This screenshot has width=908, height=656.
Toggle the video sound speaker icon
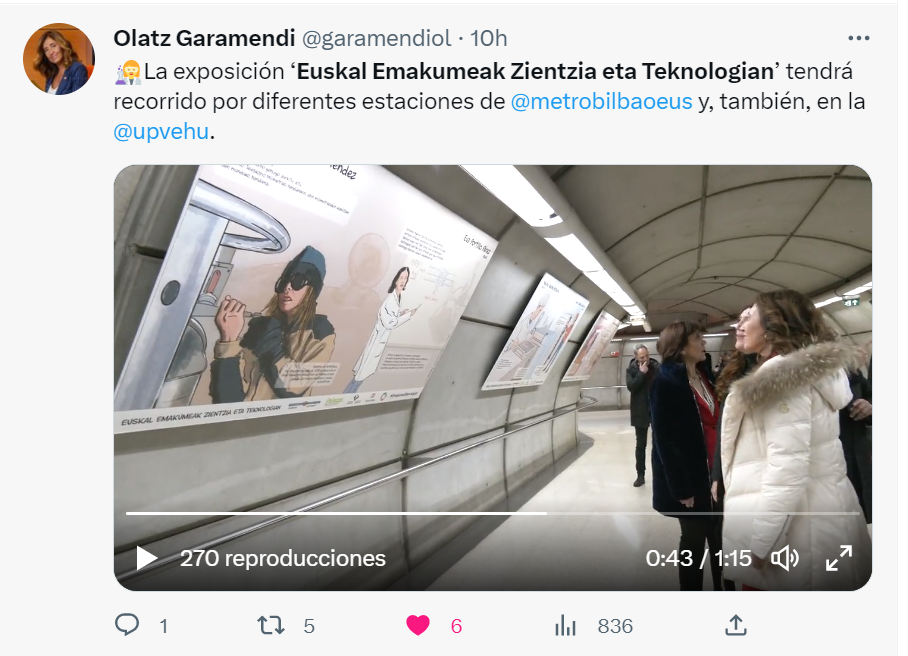pyautogui.click(x=785, y=558)
